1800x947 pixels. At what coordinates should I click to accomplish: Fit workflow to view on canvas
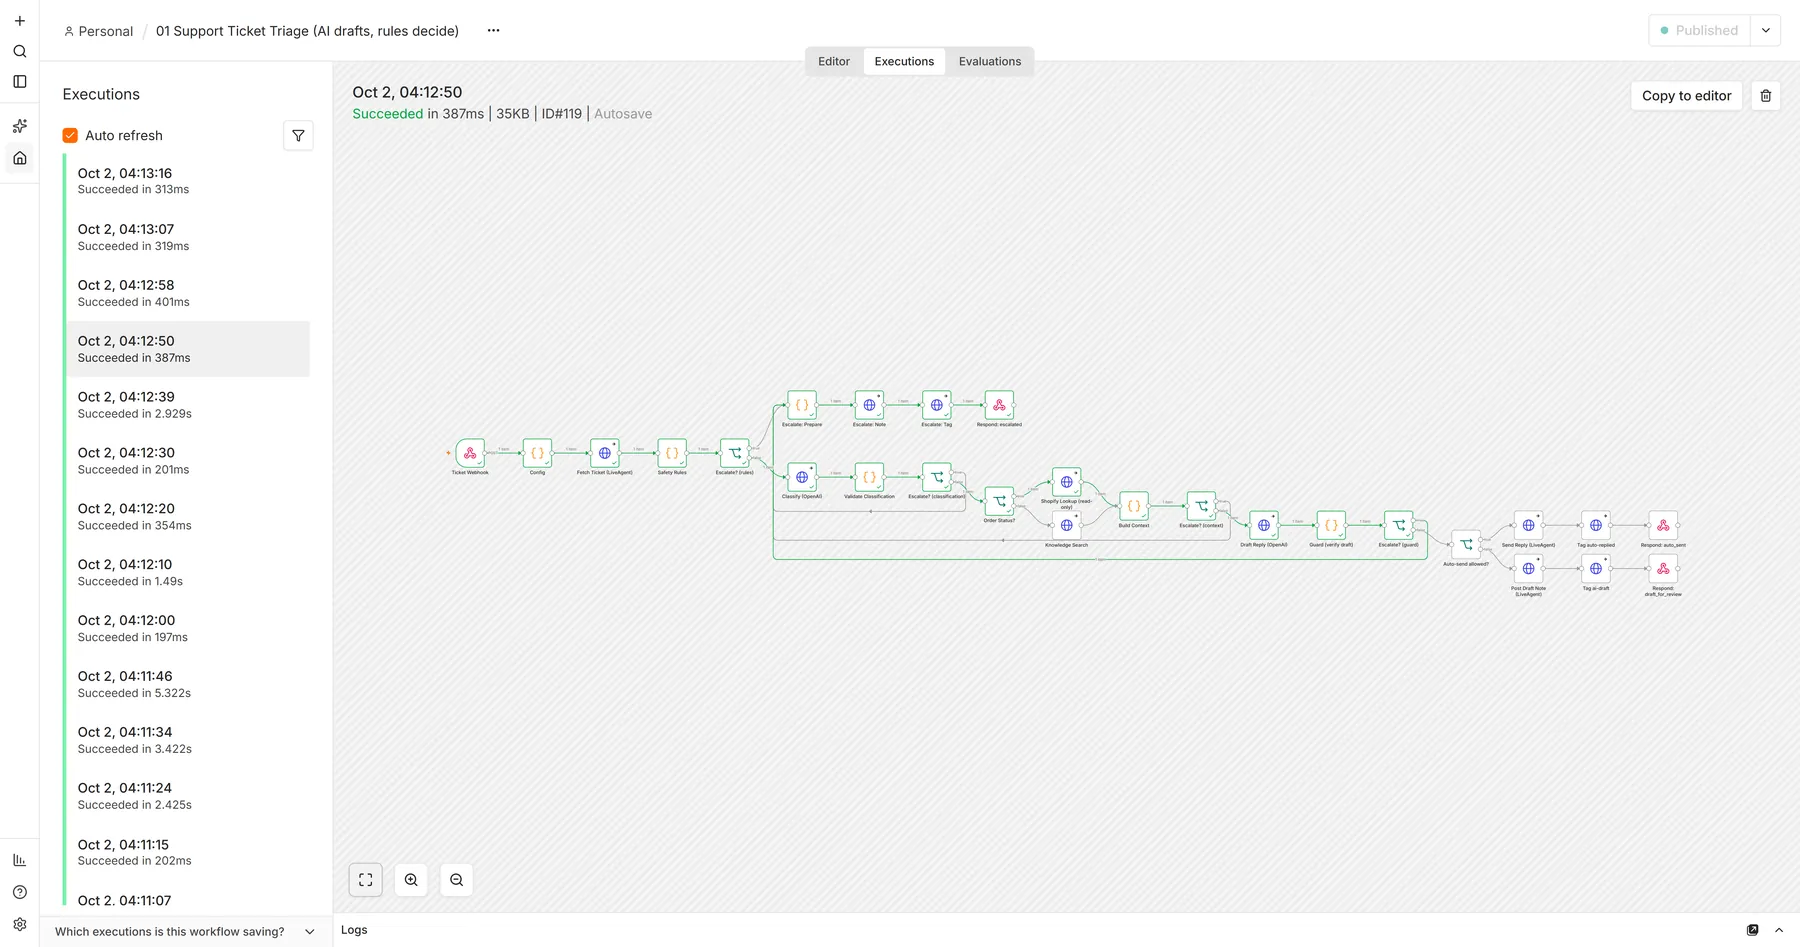pos(365,880)
